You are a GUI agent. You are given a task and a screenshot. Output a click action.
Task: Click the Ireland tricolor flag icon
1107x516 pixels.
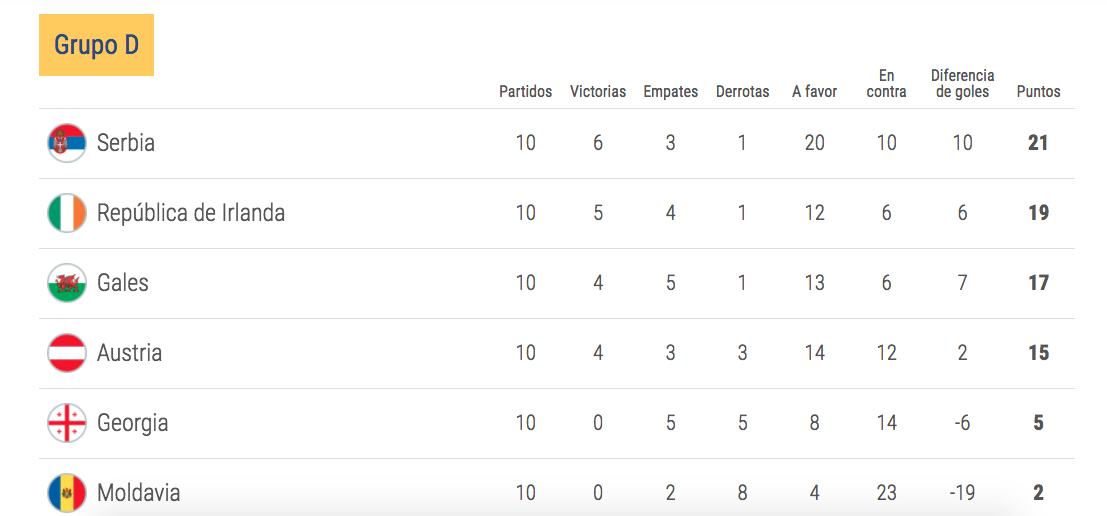click(x=67, y=213)
